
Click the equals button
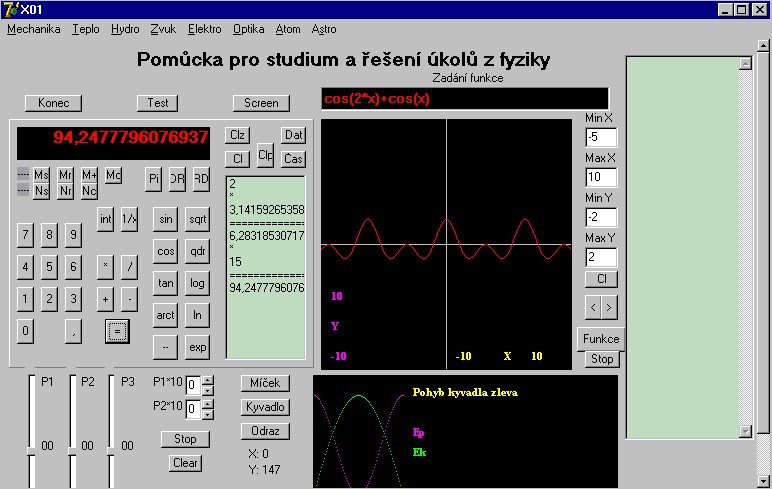click(117, 331)
